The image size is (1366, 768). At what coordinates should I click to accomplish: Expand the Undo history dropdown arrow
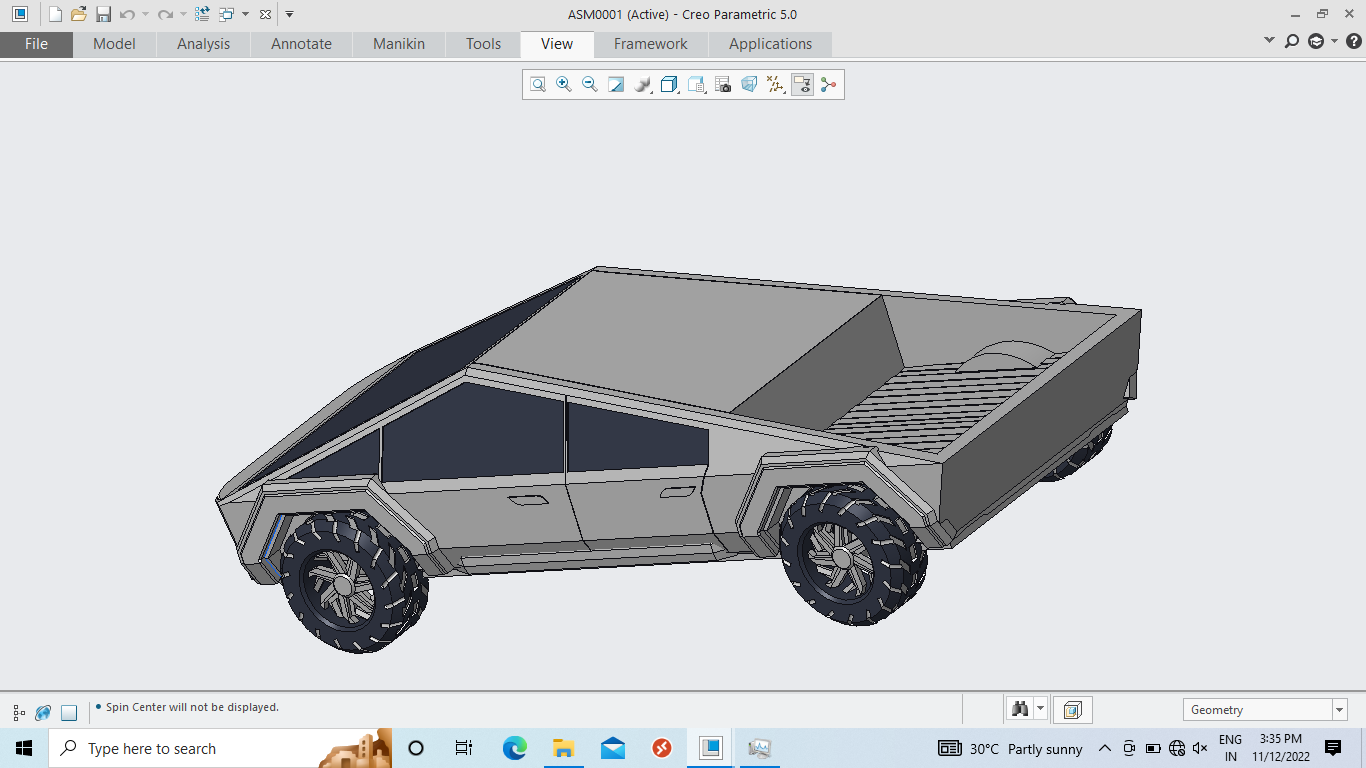point(145,14)
